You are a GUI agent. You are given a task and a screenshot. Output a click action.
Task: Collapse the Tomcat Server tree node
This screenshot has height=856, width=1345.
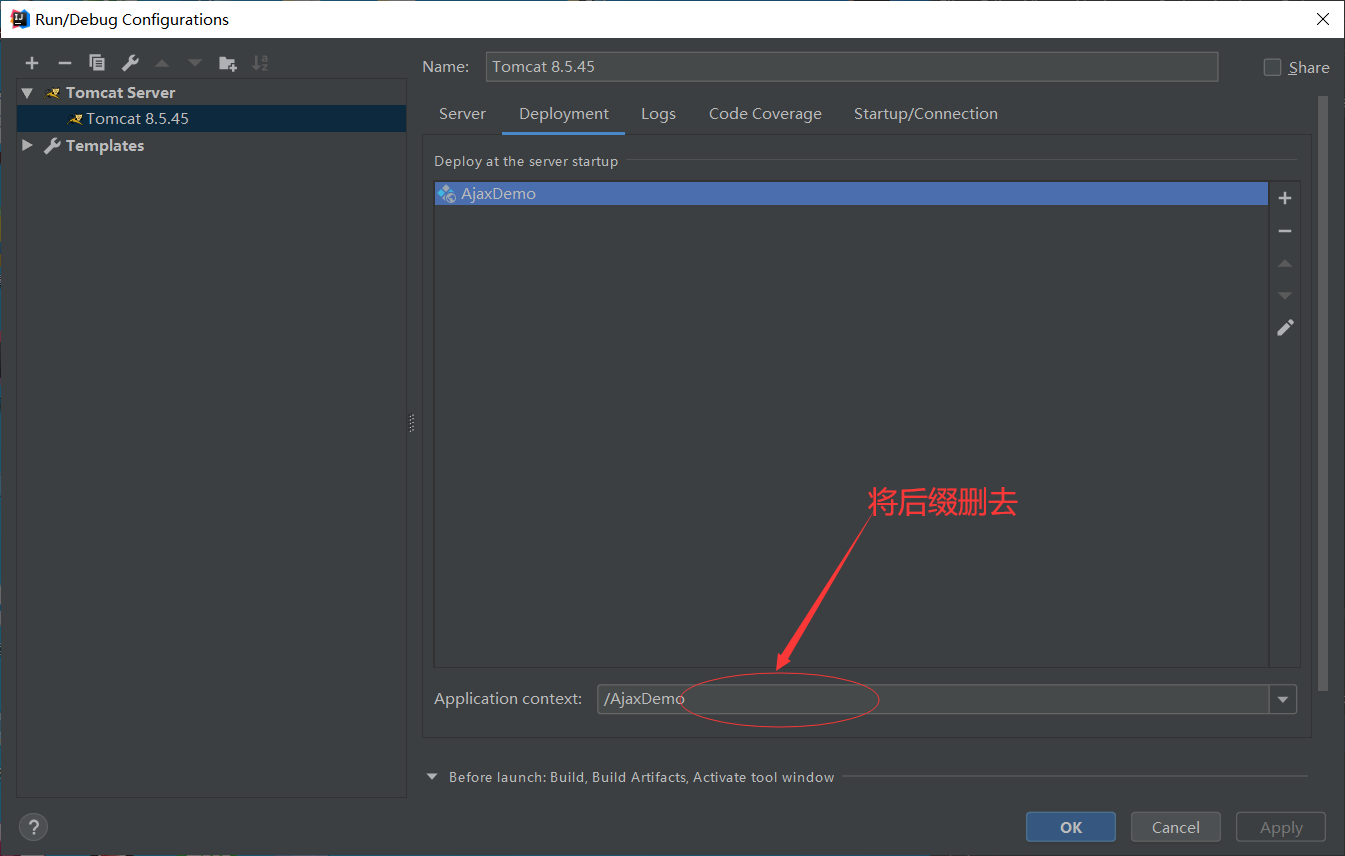[27, 92]
